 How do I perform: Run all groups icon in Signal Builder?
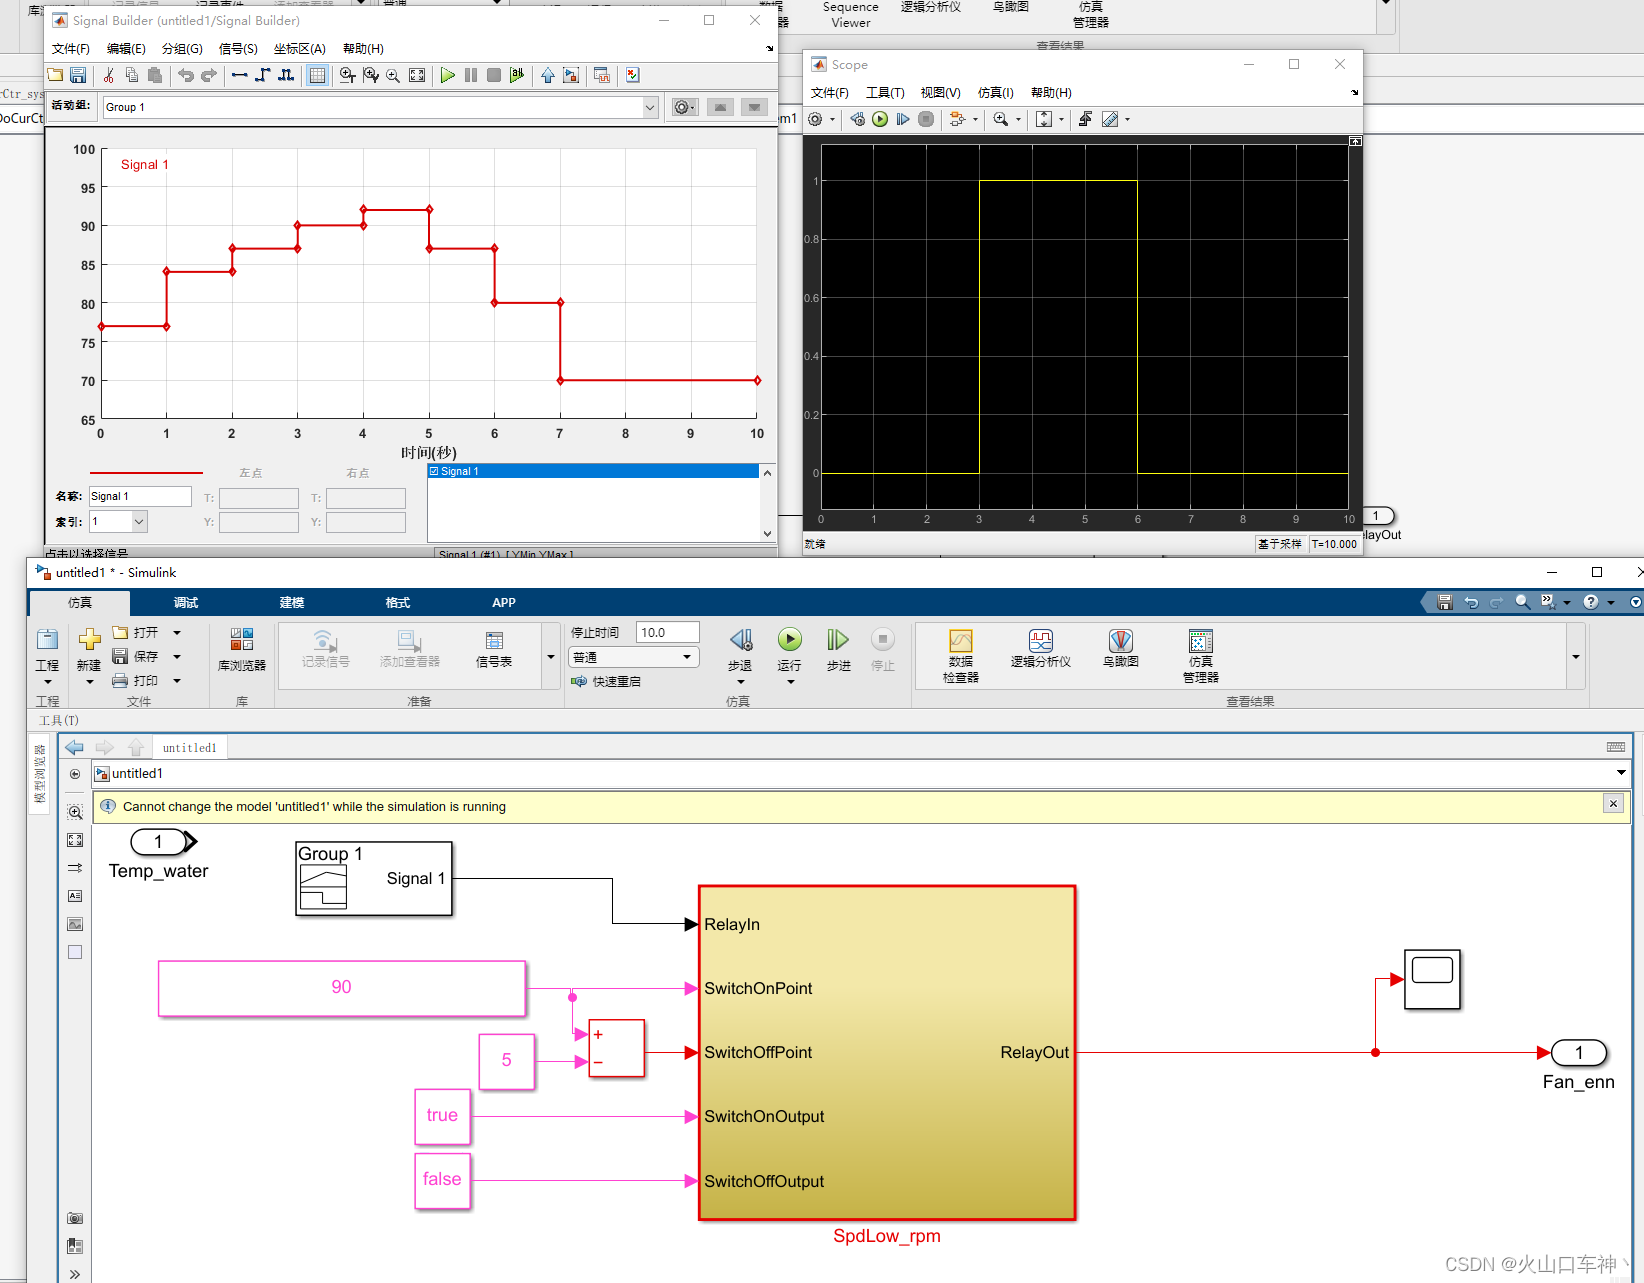coord(517,75)
